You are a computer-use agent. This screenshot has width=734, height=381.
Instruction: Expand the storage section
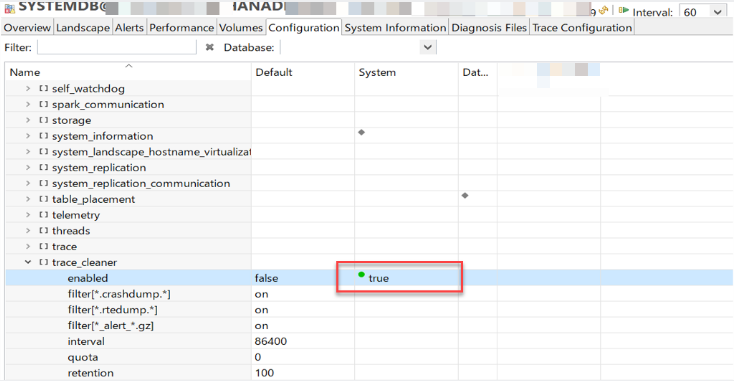tap(28, 120)
